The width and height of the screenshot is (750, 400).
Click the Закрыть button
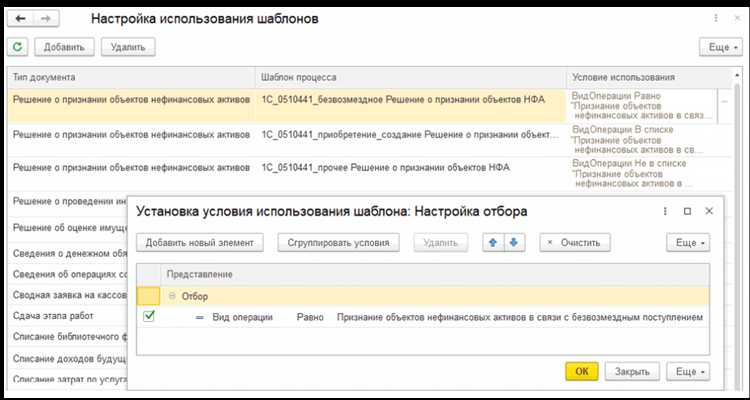coord(632,371)
